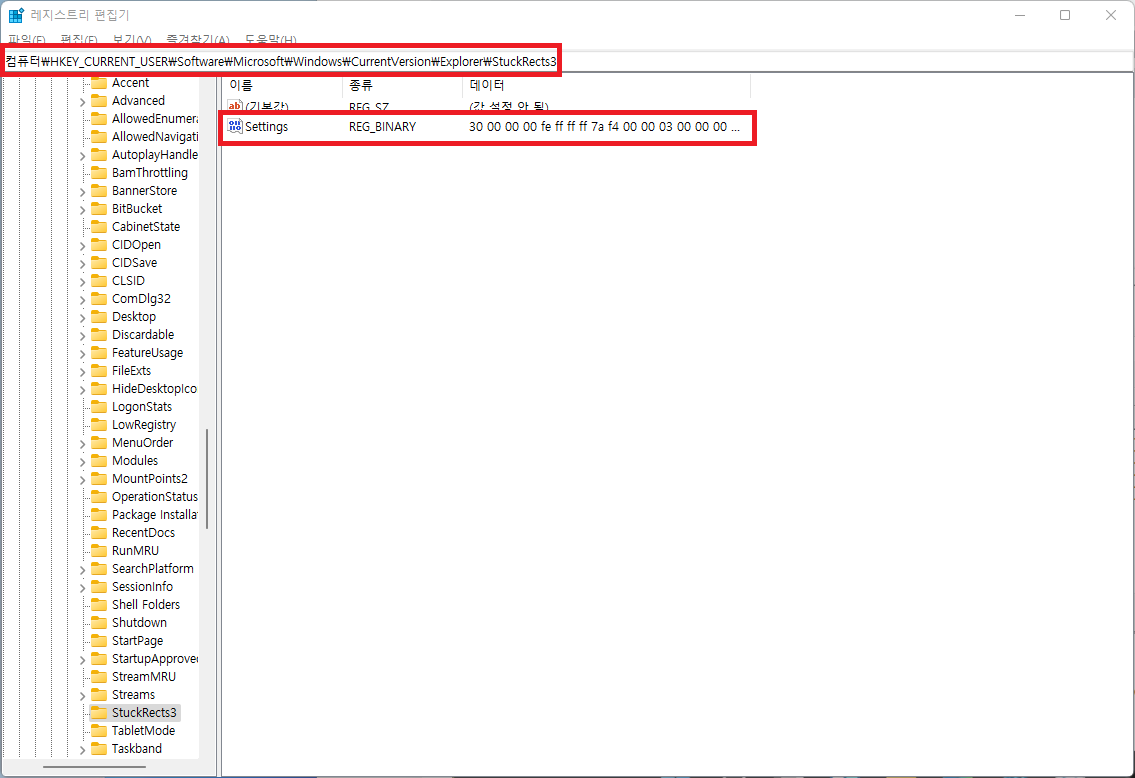Image resolution: width=1135 pixels, height=778 pixels.
Task: Expand the CIDOpen key
Action: pos(83,246)
